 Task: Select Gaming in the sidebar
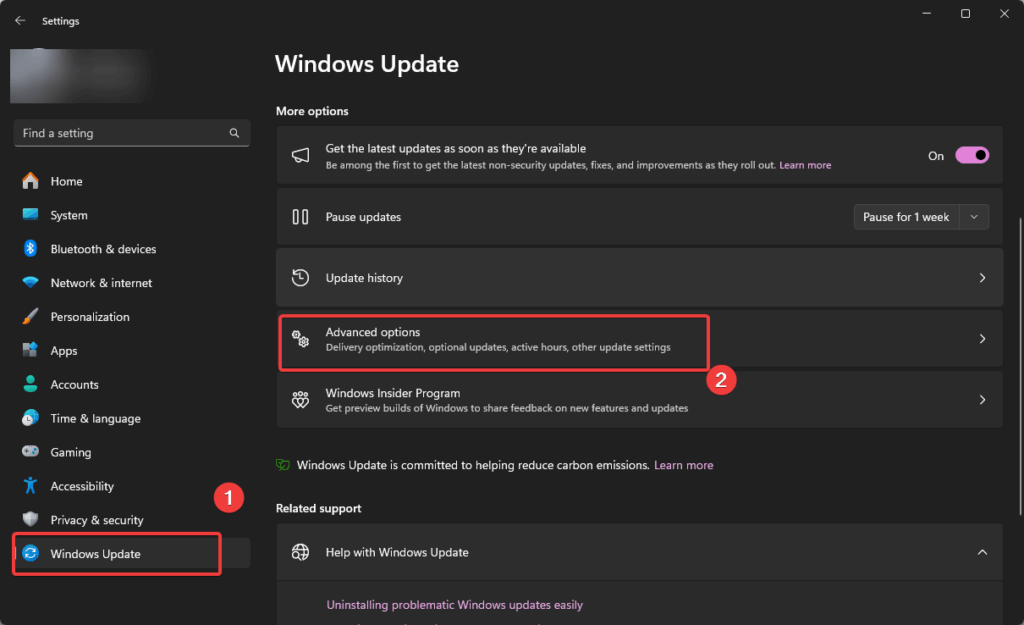pos(131,452)
